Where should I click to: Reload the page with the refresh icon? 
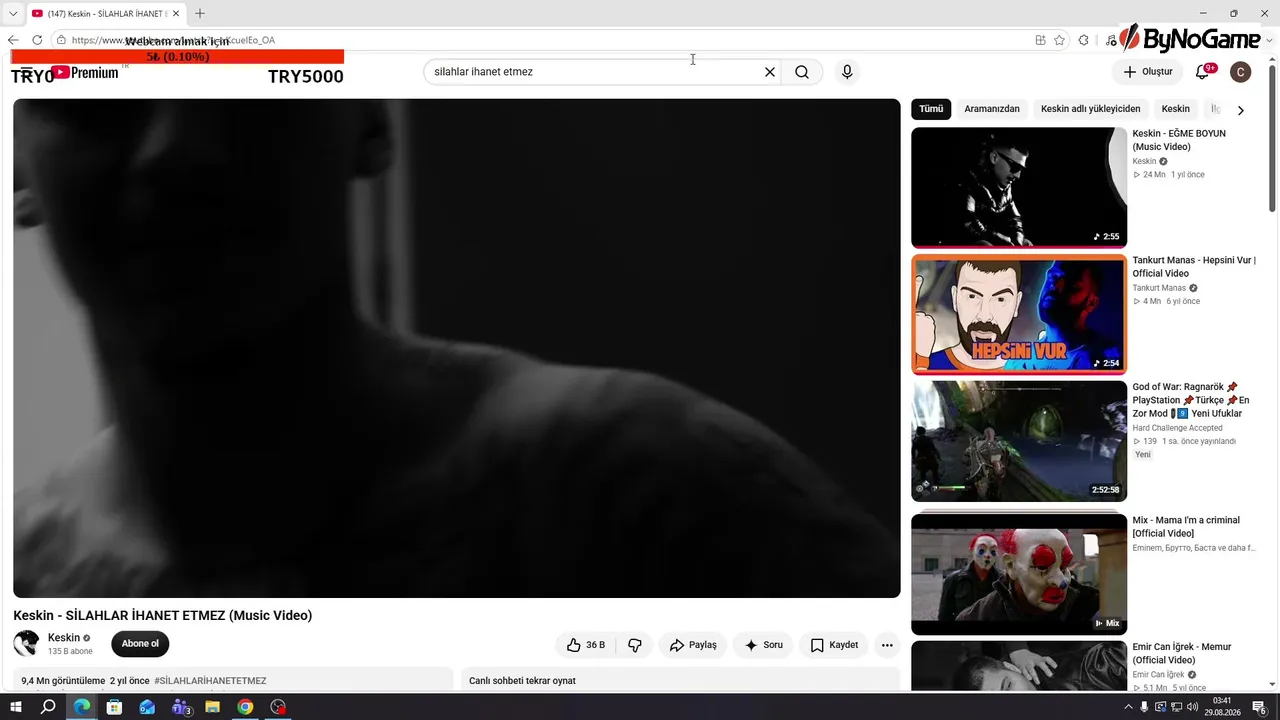(37, 40)
